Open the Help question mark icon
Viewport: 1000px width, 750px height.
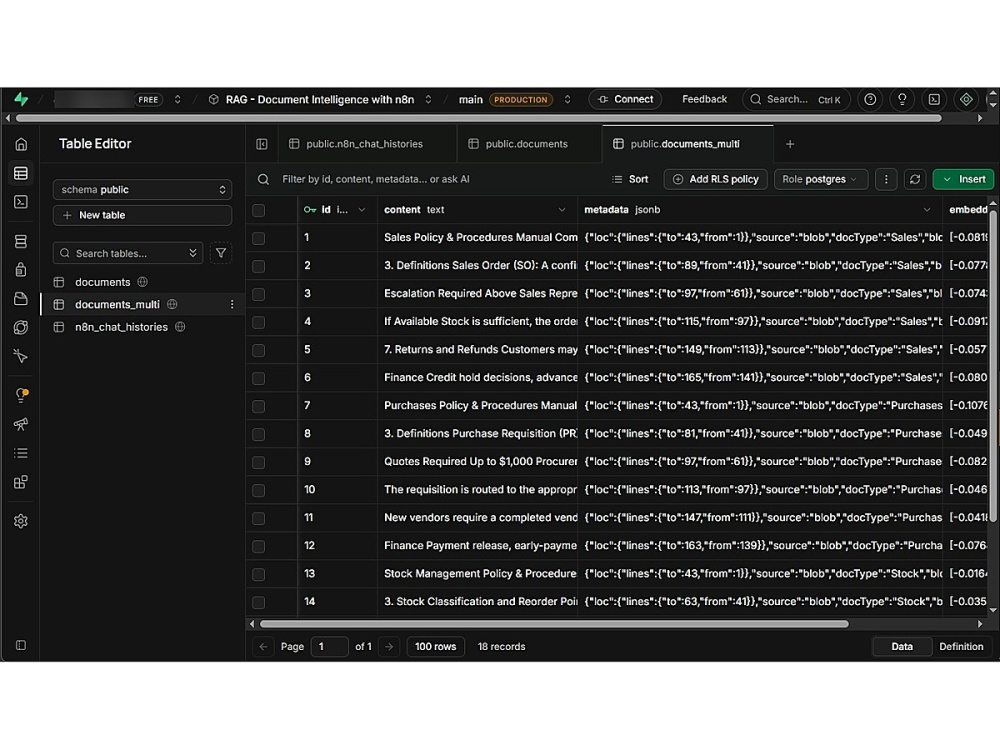click(870, 99)
